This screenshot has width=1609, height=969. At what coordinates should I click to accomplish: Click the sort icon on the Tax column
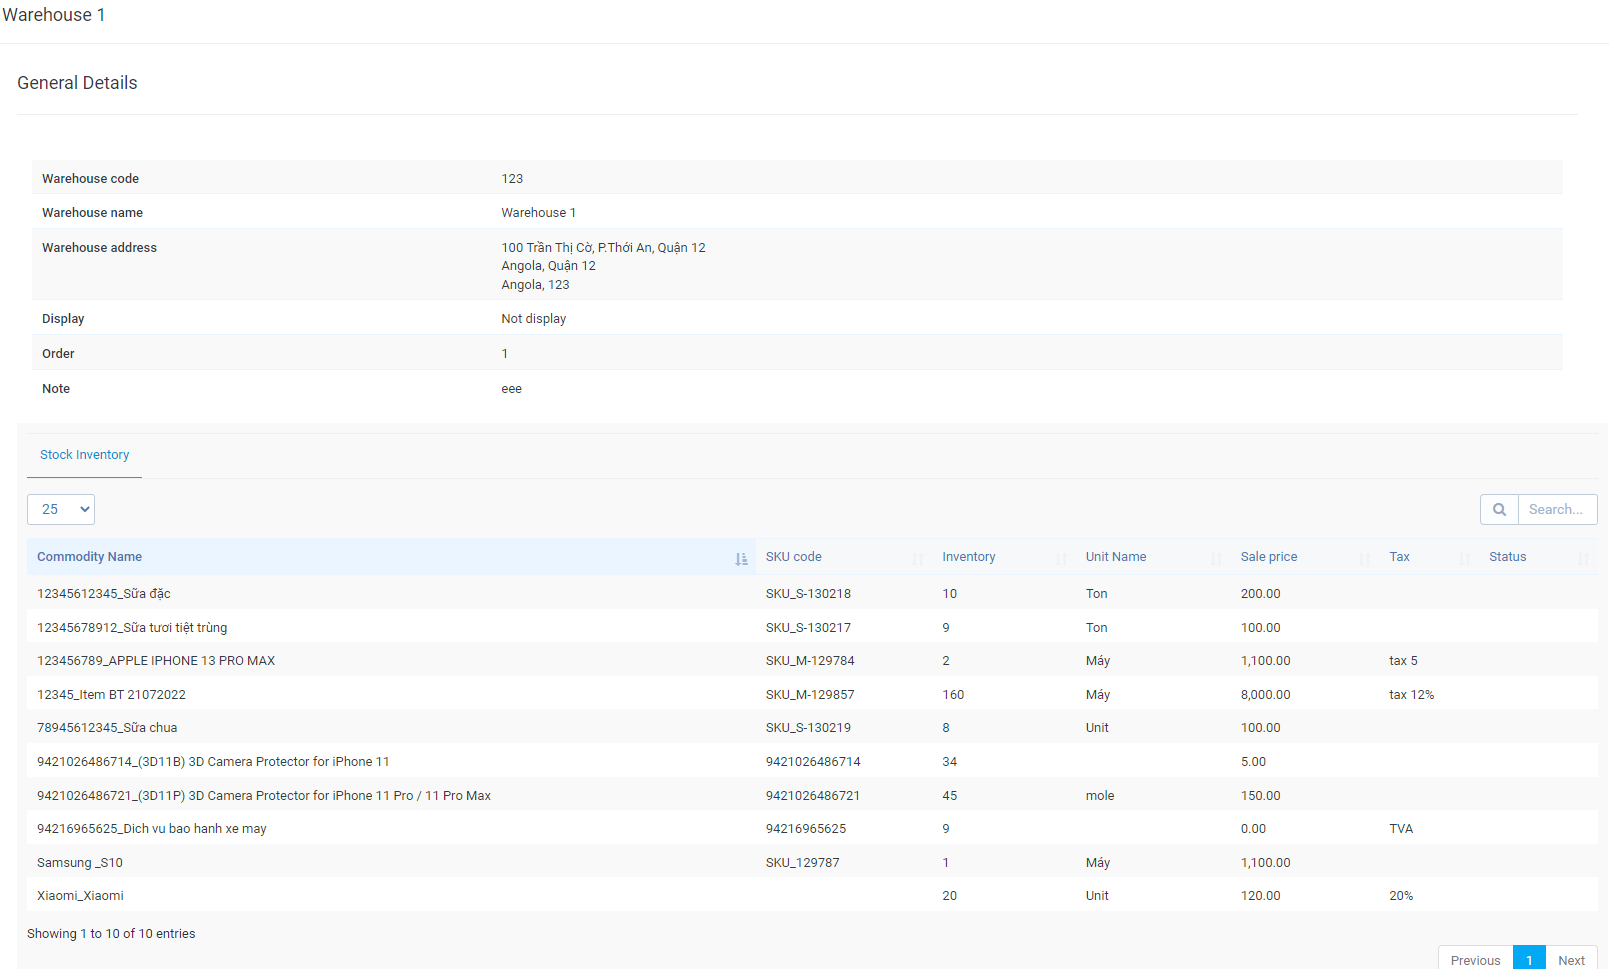[x=1464, y=557]
